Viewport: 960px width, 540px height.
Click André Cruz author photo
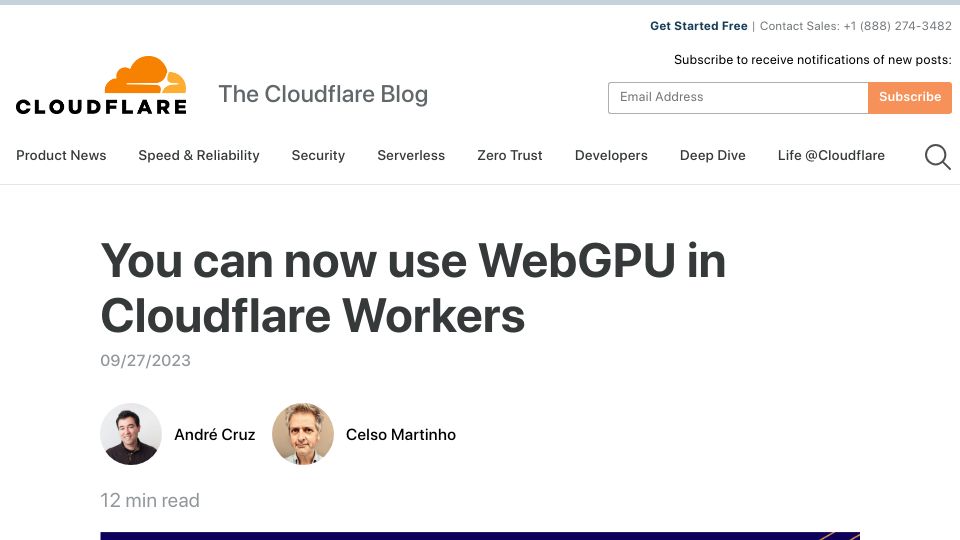click(x=131, y=434)
